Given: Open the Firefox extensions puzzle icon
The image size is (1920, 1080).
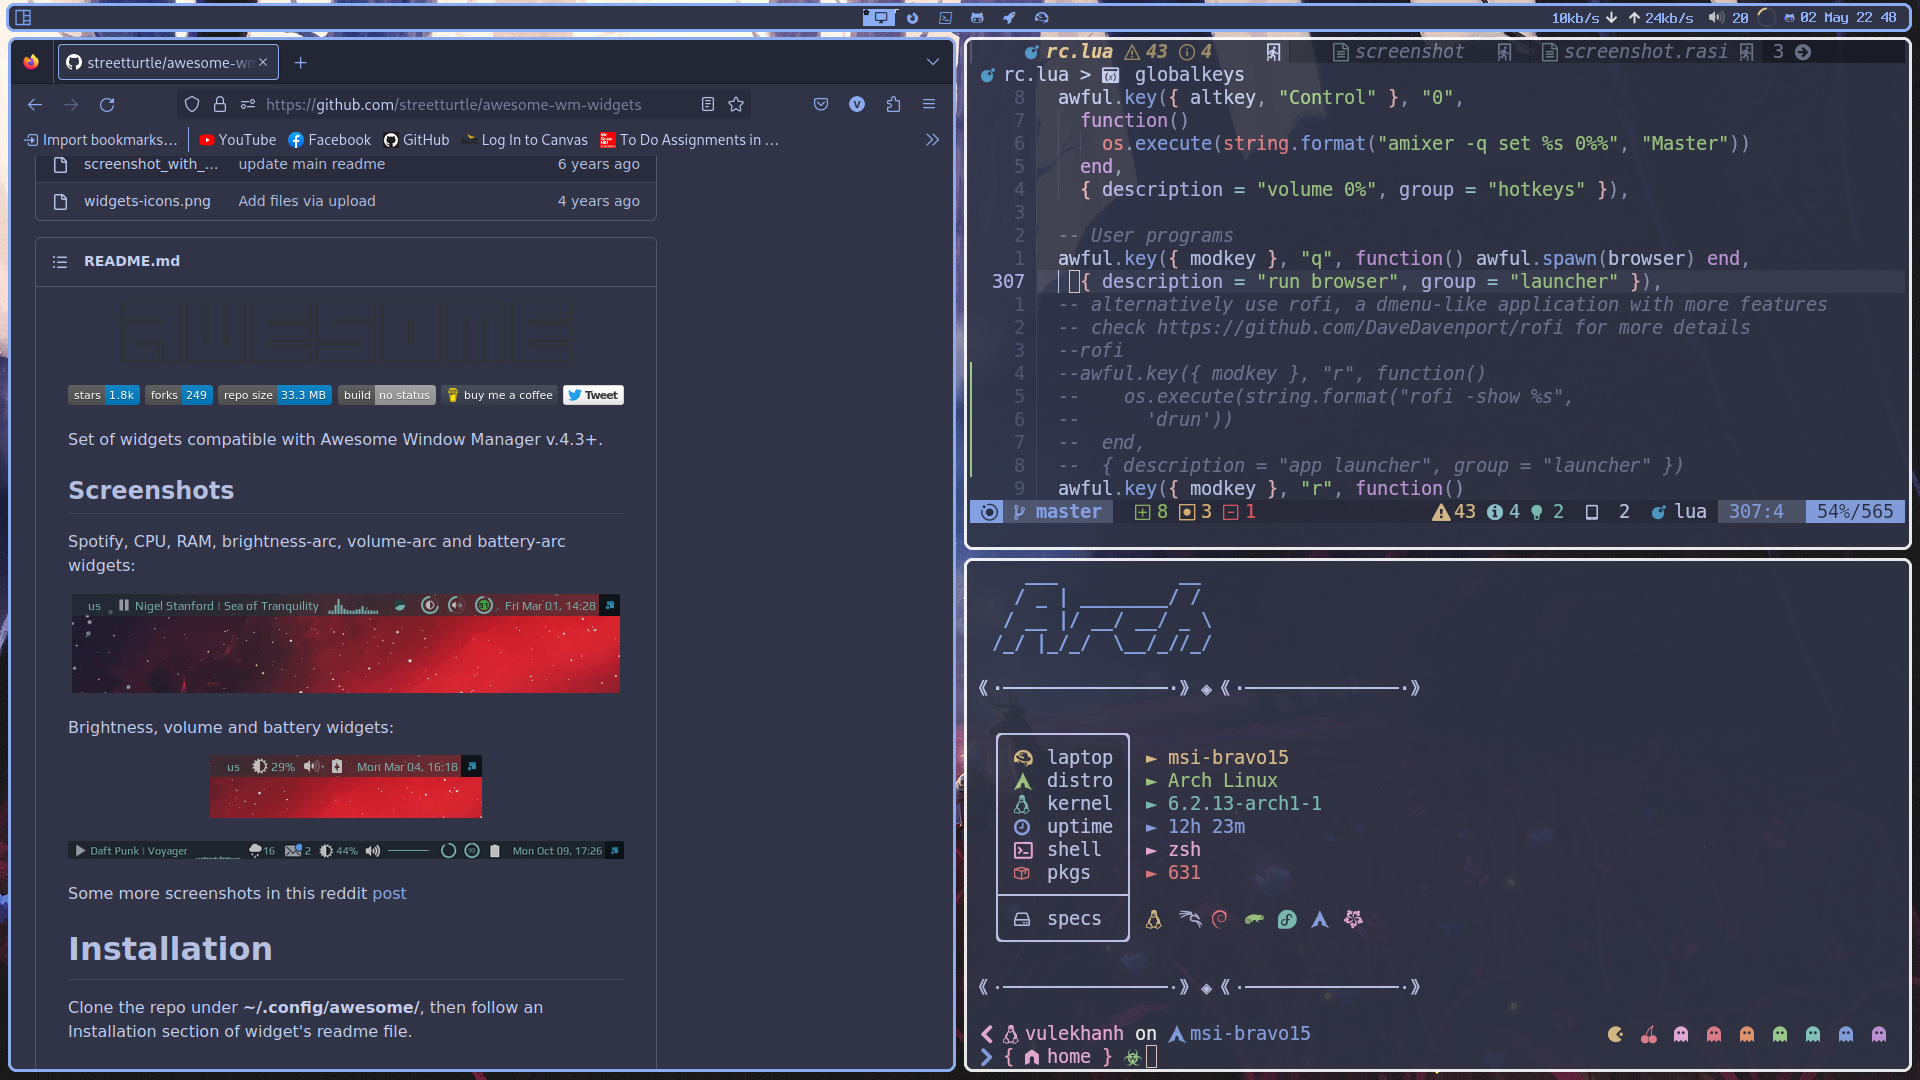Looking at the screenshot, I should (x=893, y=104).
